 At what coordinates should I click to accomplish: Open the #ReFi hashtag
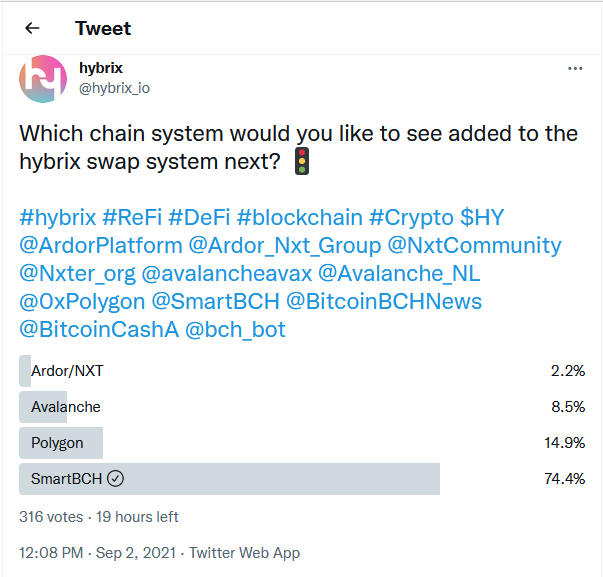pos(132,218)
